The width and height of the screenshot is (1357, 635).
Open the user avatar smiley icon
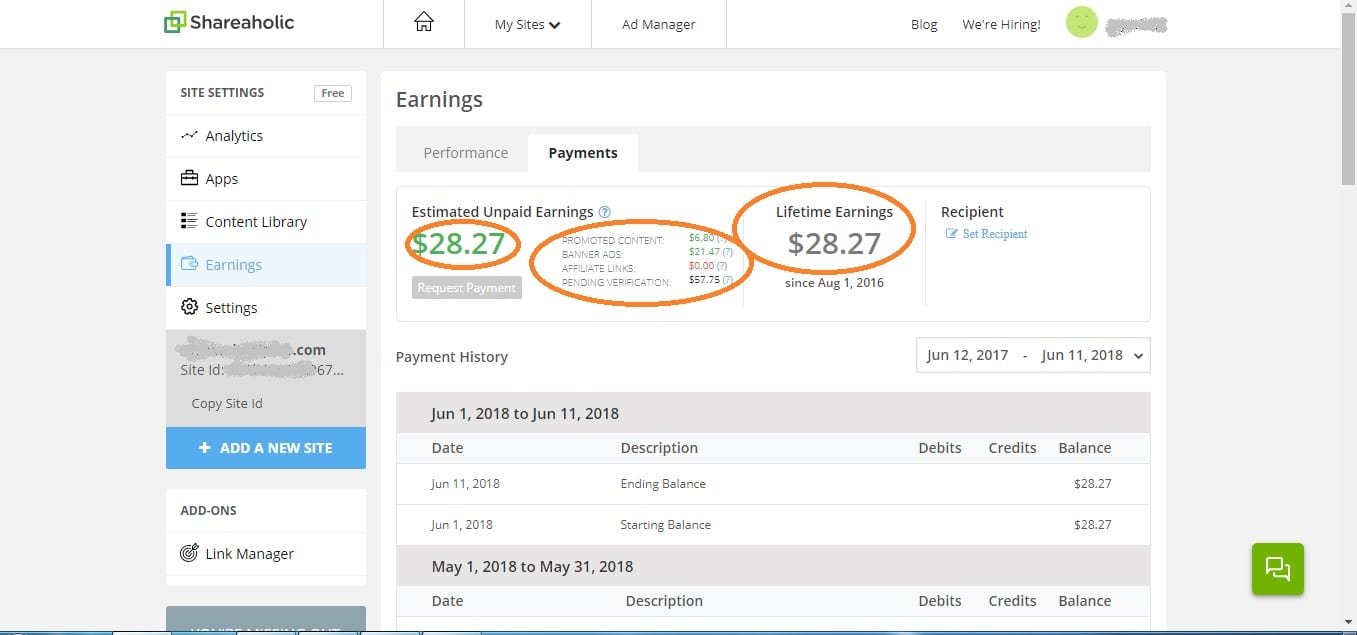point(1081,23)
